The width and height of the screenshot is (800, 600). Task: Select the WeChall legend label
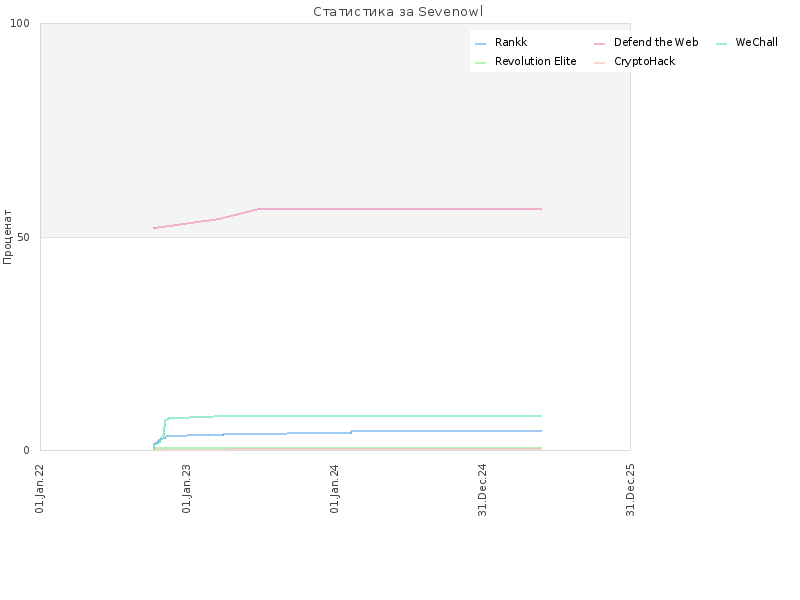(756, 42)
